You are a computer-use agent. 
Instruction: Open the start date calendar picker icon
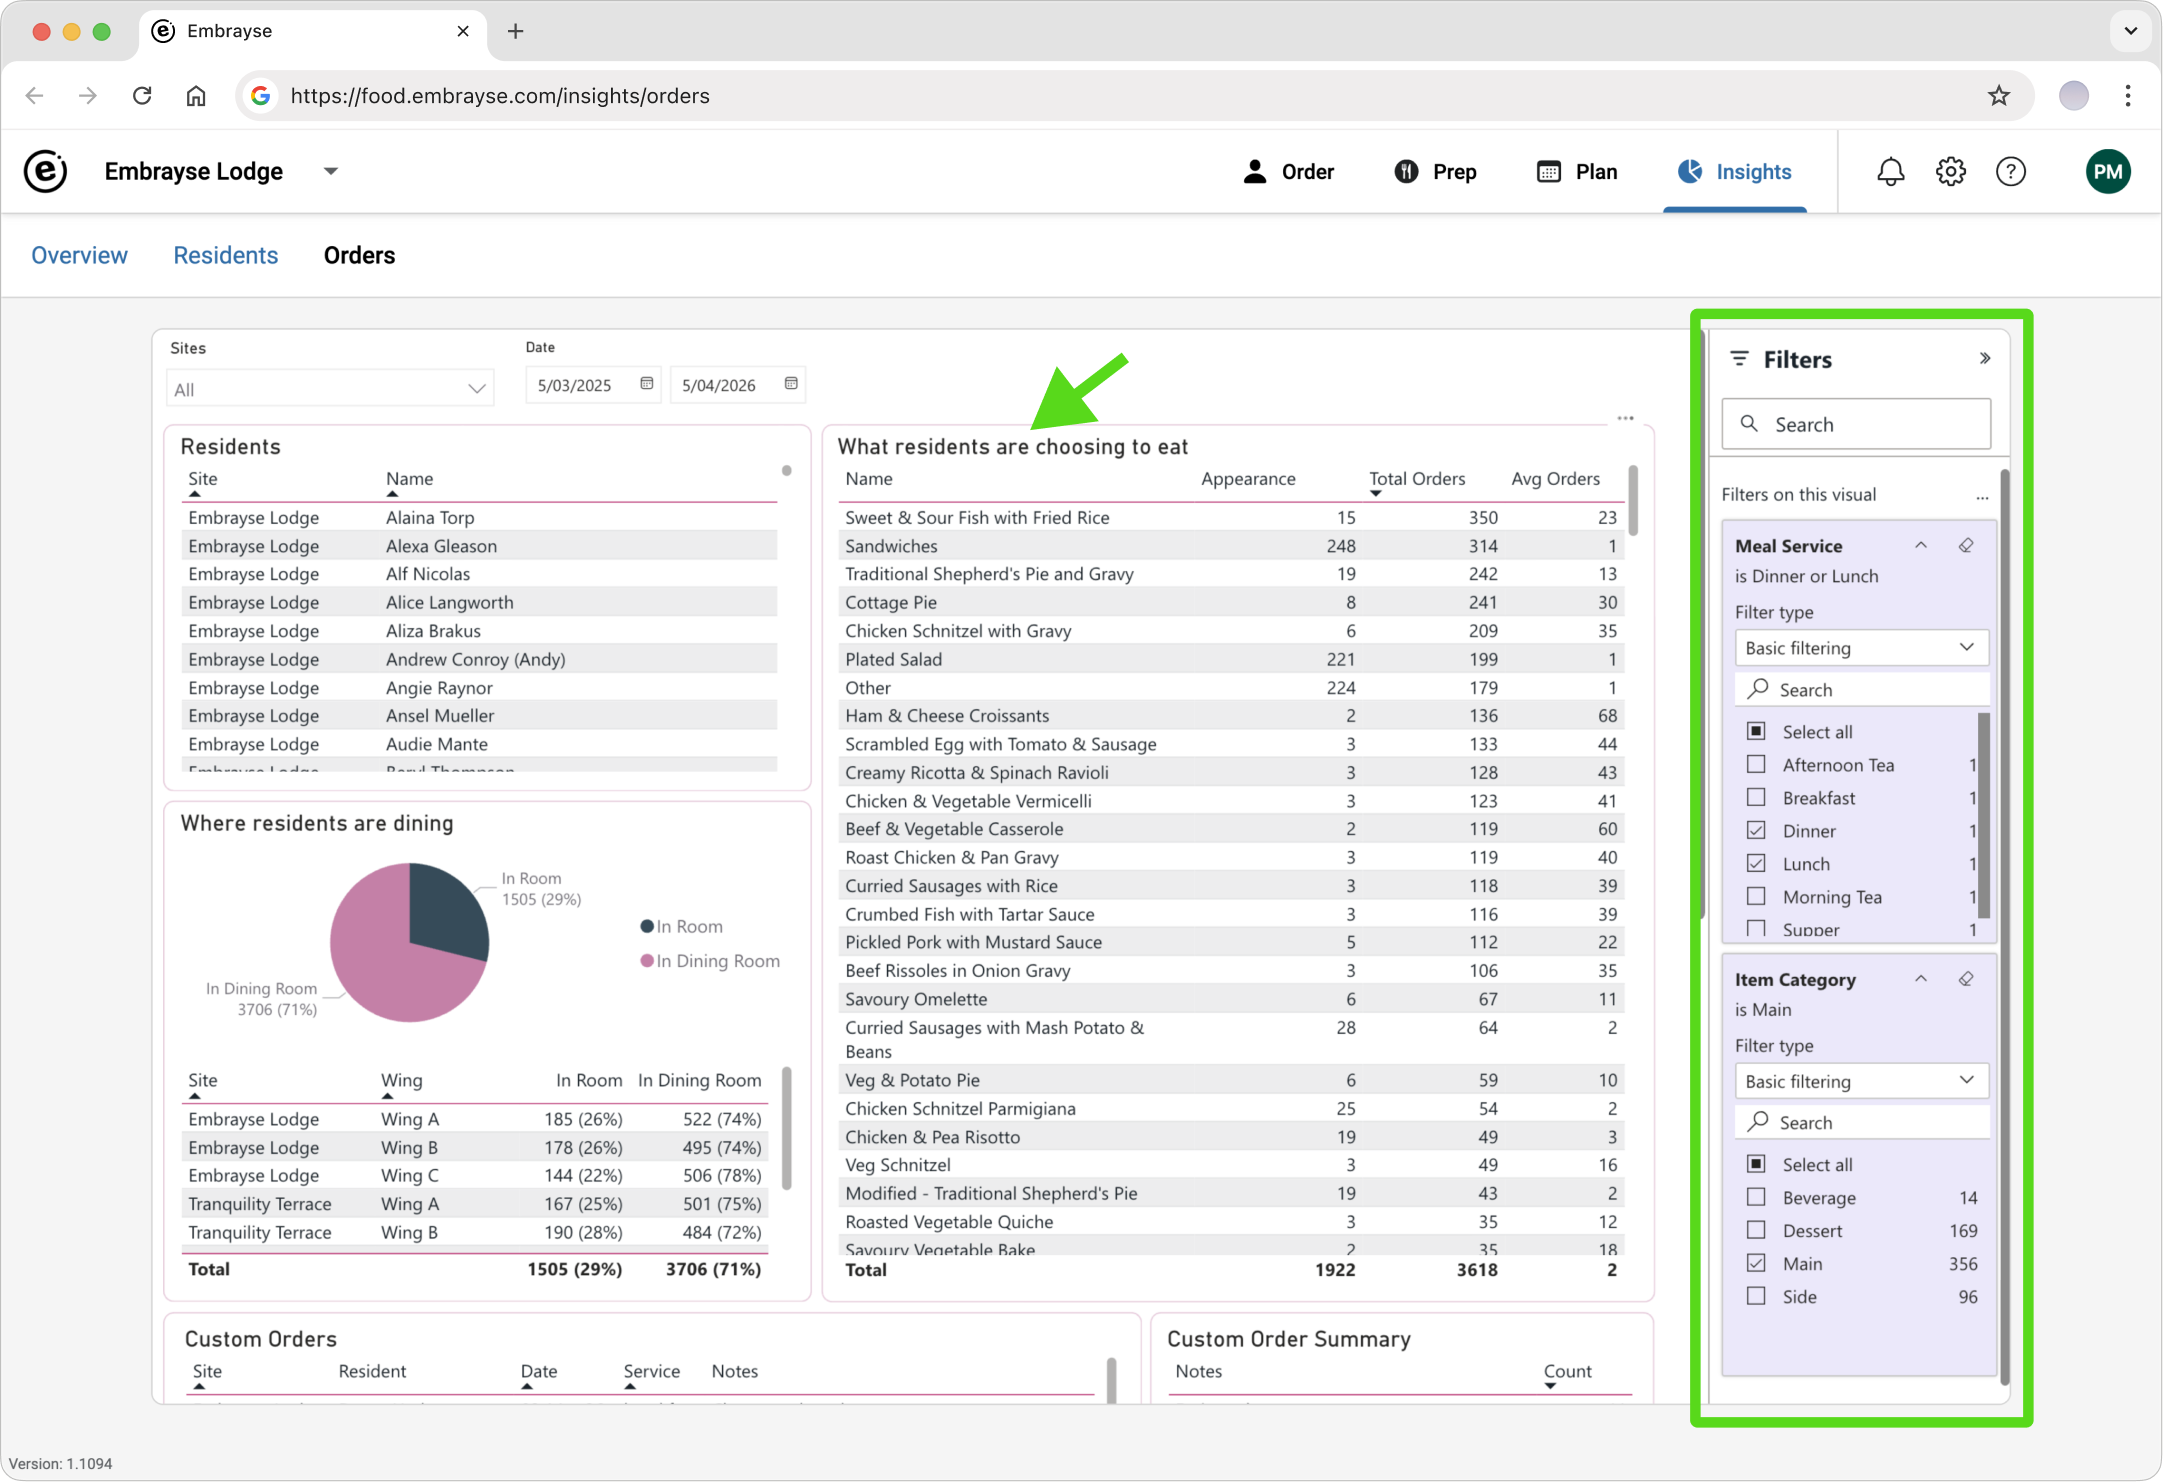click(x=647, y=384)
